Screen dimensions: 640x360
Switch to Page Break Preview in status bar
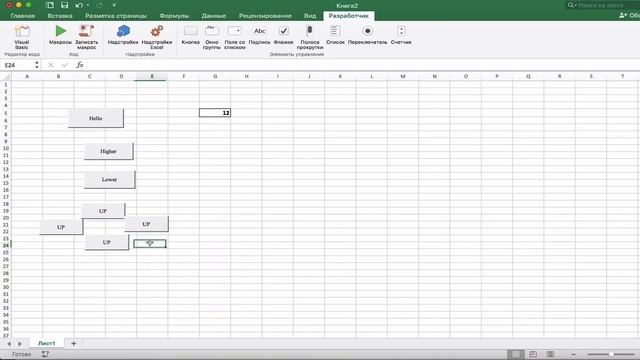coord(550,354)
